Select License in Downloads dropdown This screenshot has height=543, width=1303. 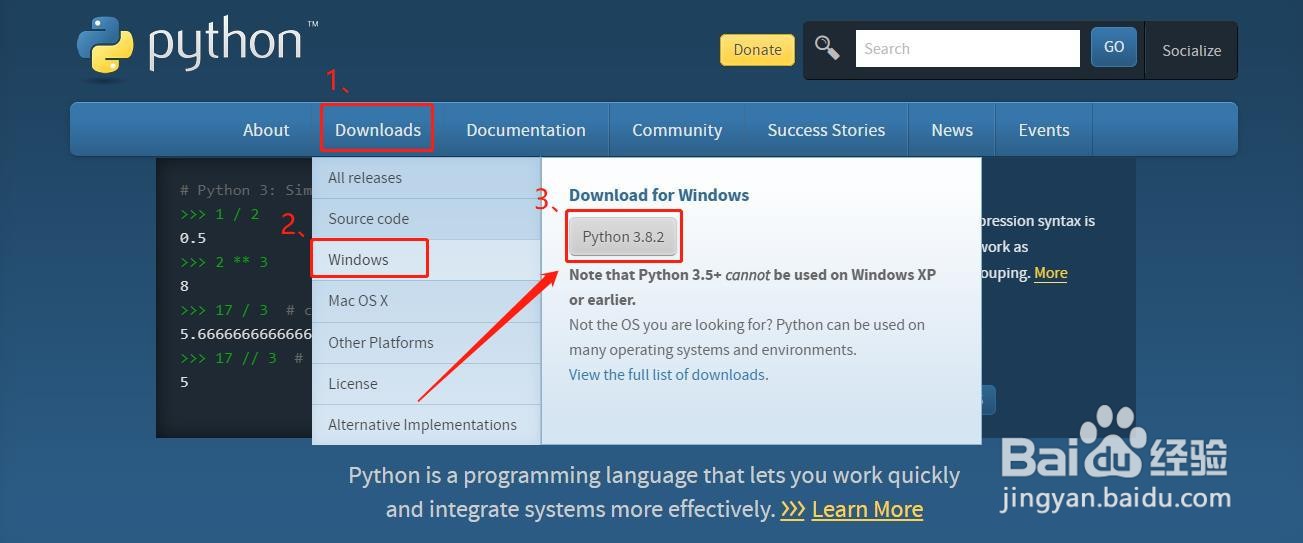(427, 384)
